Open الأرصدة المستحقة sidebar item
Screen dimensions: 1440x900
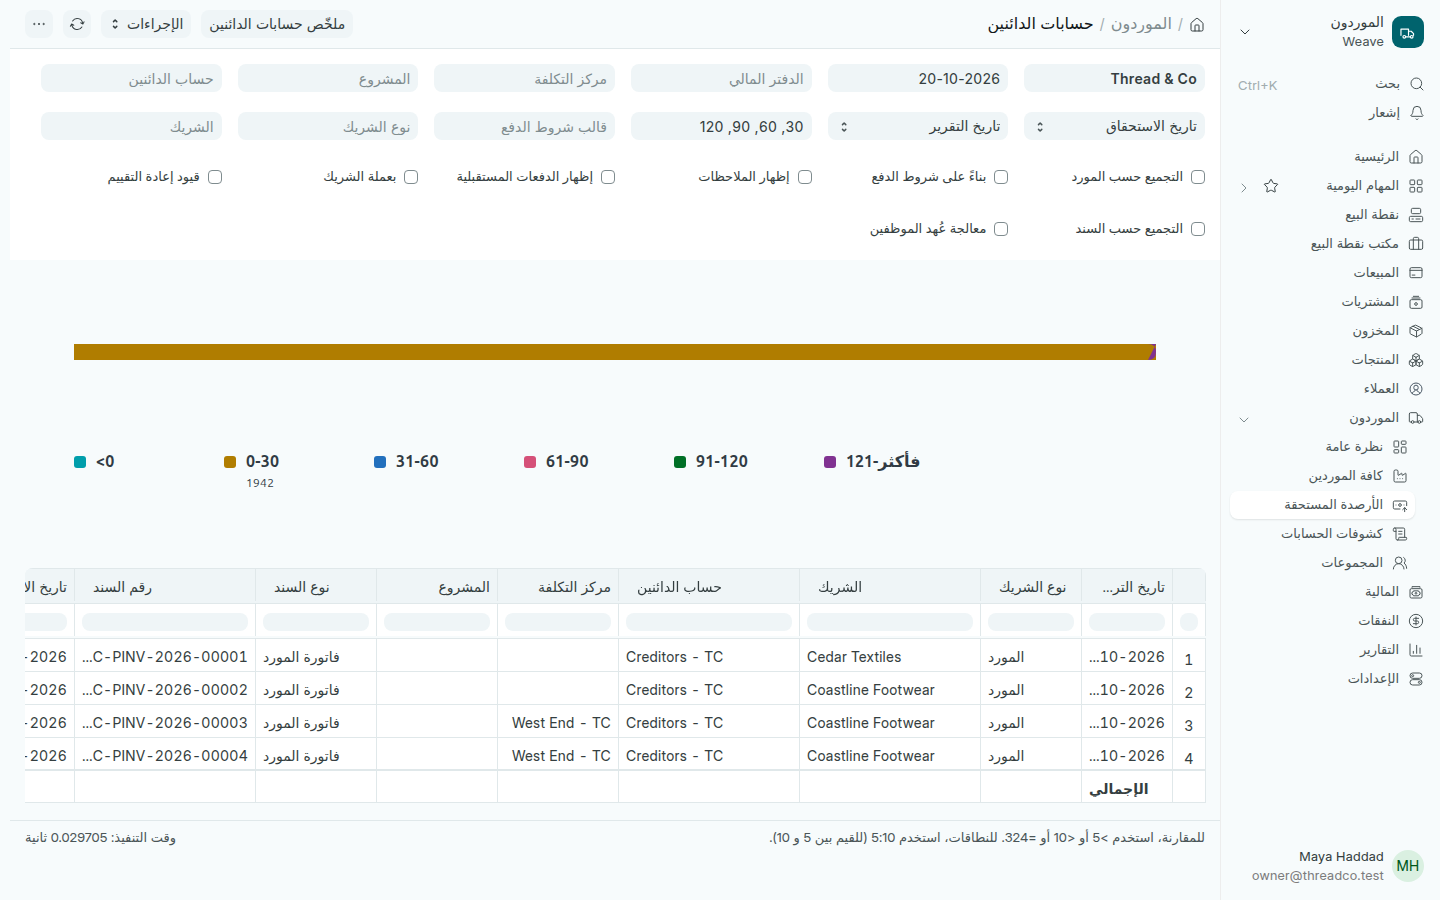click(x=1322, y=505)
